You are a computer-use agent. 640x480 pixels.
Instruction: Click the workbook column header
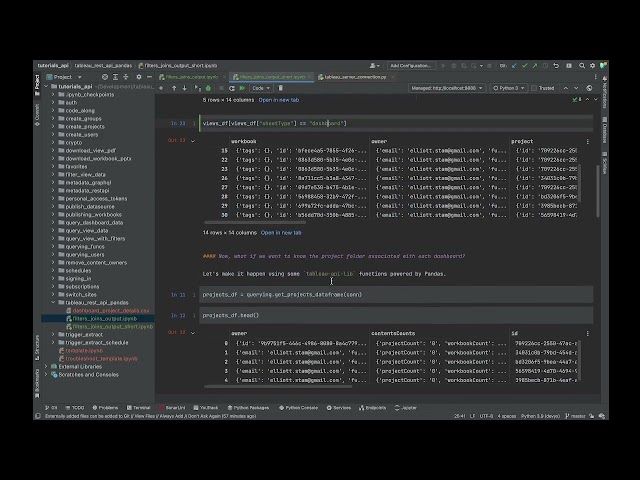point(244,142)
